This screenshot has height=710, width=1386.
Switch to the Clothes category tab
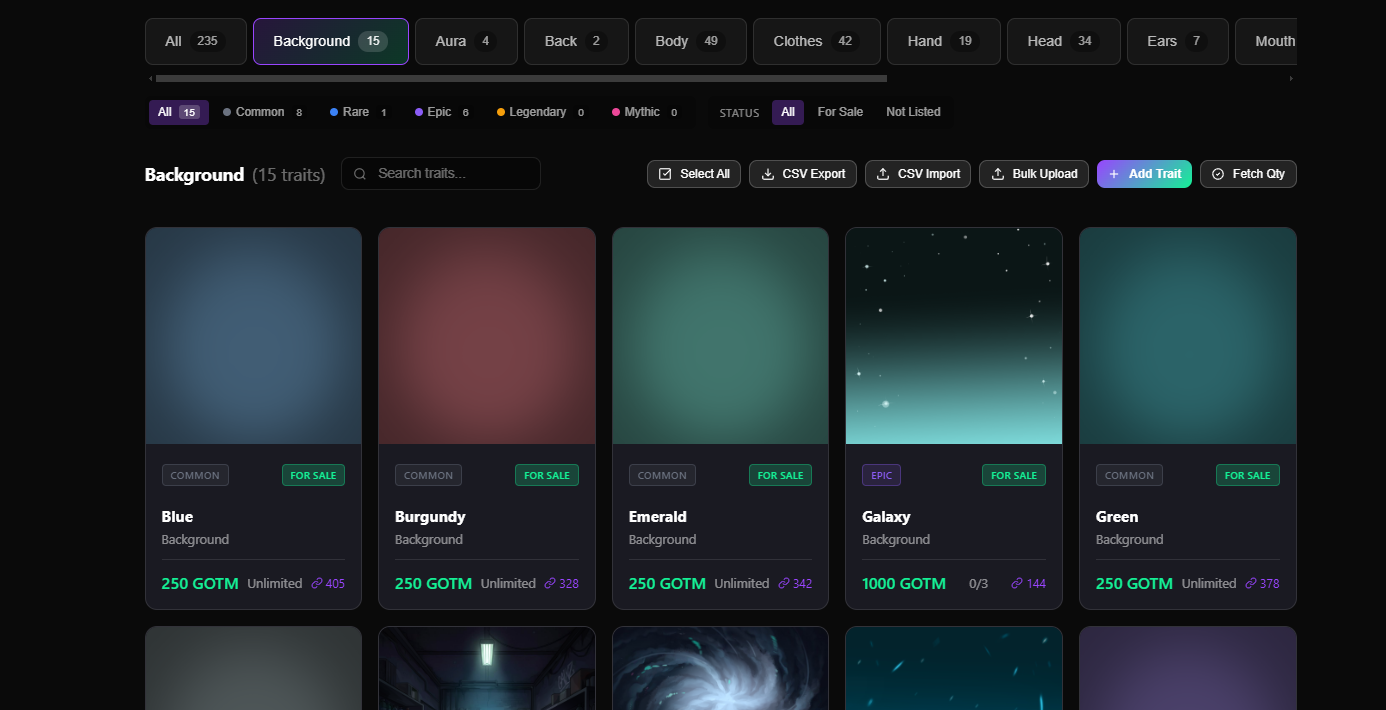[x=816, y=41]
